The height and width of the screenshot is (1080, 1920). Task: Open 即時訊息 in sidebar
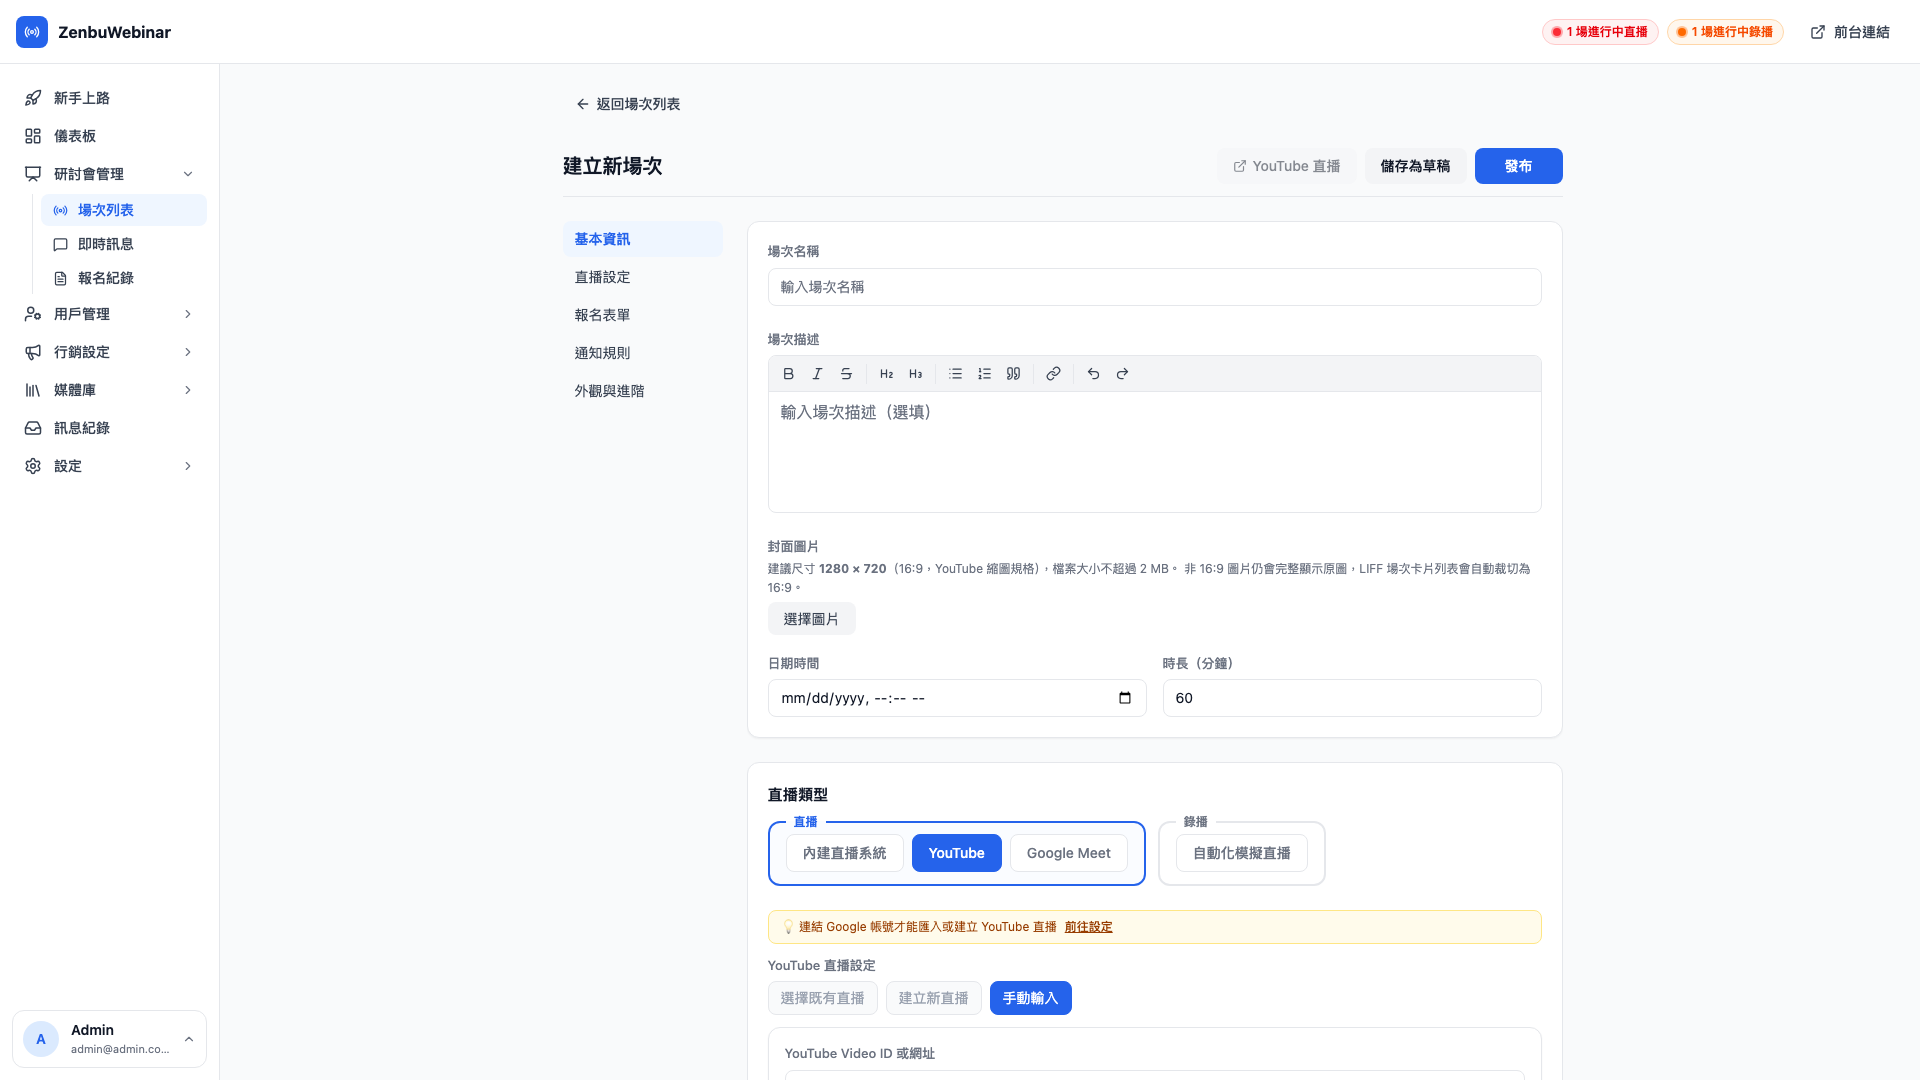[124, 244]
